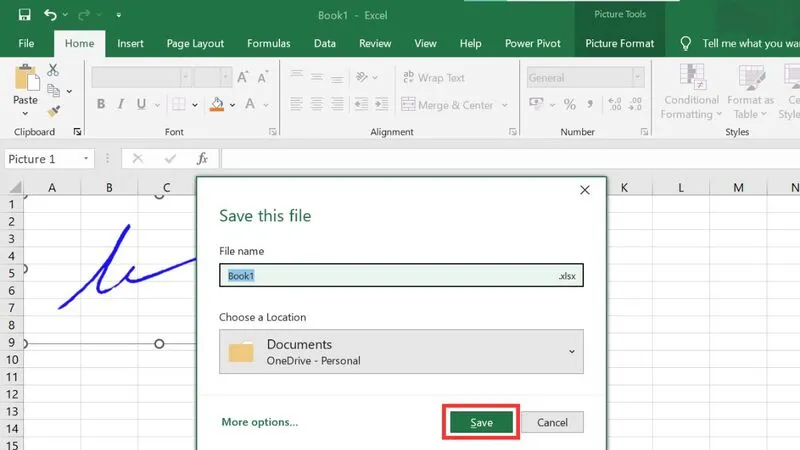Click Percent Style icon
This screenshot has height=450, width=800.
[570, 104]
